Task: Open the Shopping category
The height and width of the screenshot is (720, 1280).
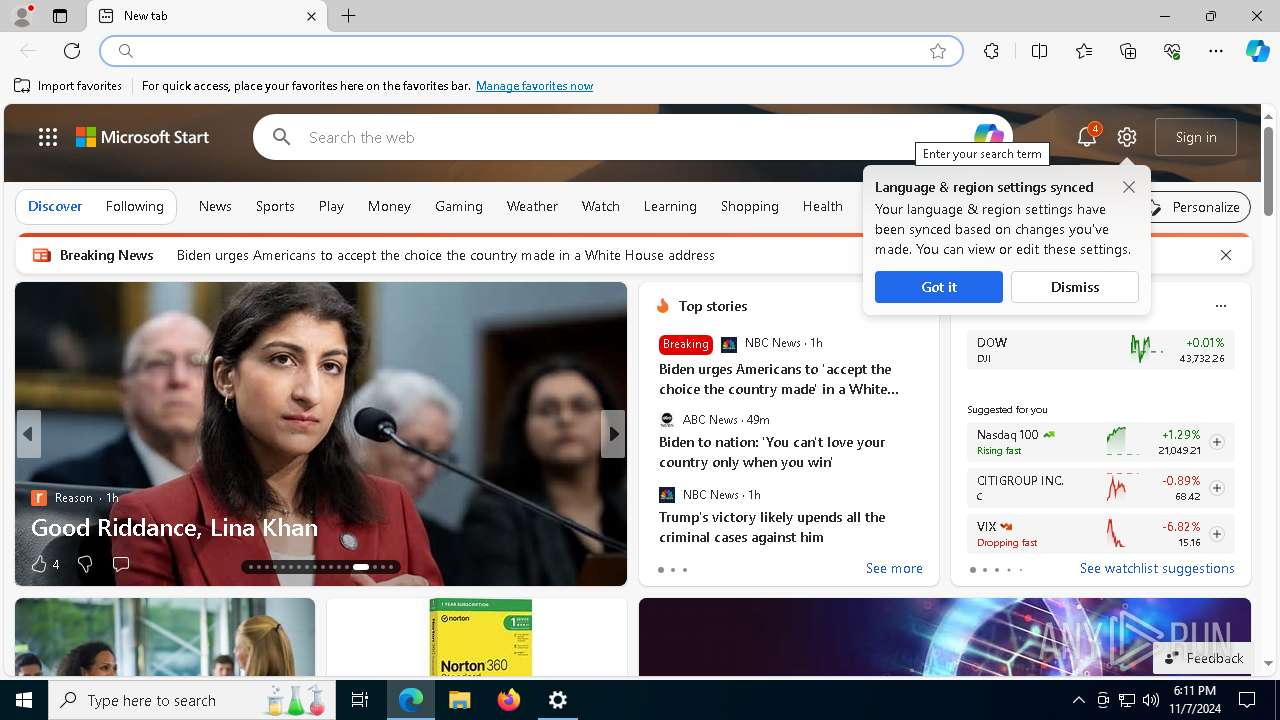Action: click(x=749, y=206)
